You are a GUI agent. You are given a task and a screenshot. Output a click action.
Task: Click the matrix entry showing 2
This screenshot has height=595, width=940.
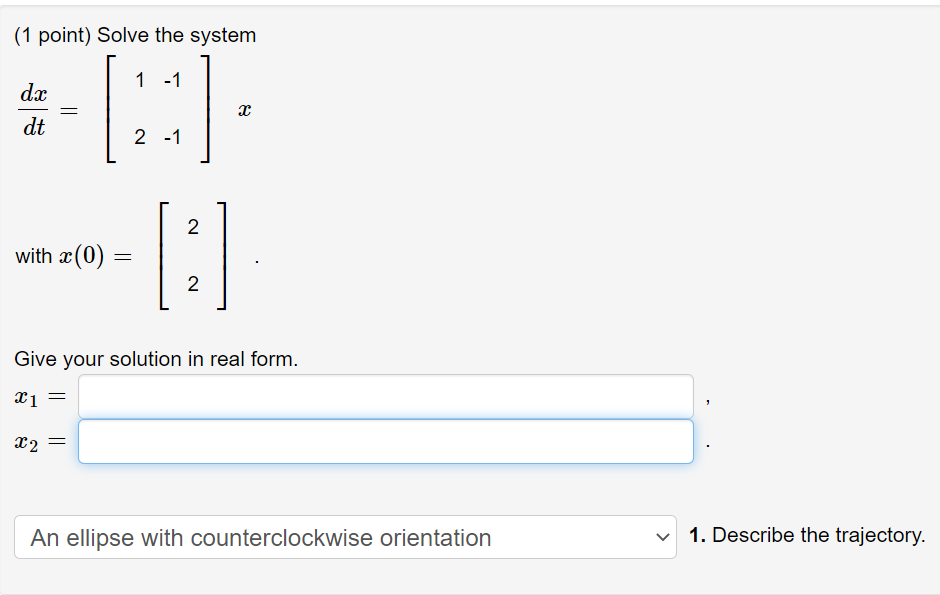(x=139, y=137)
